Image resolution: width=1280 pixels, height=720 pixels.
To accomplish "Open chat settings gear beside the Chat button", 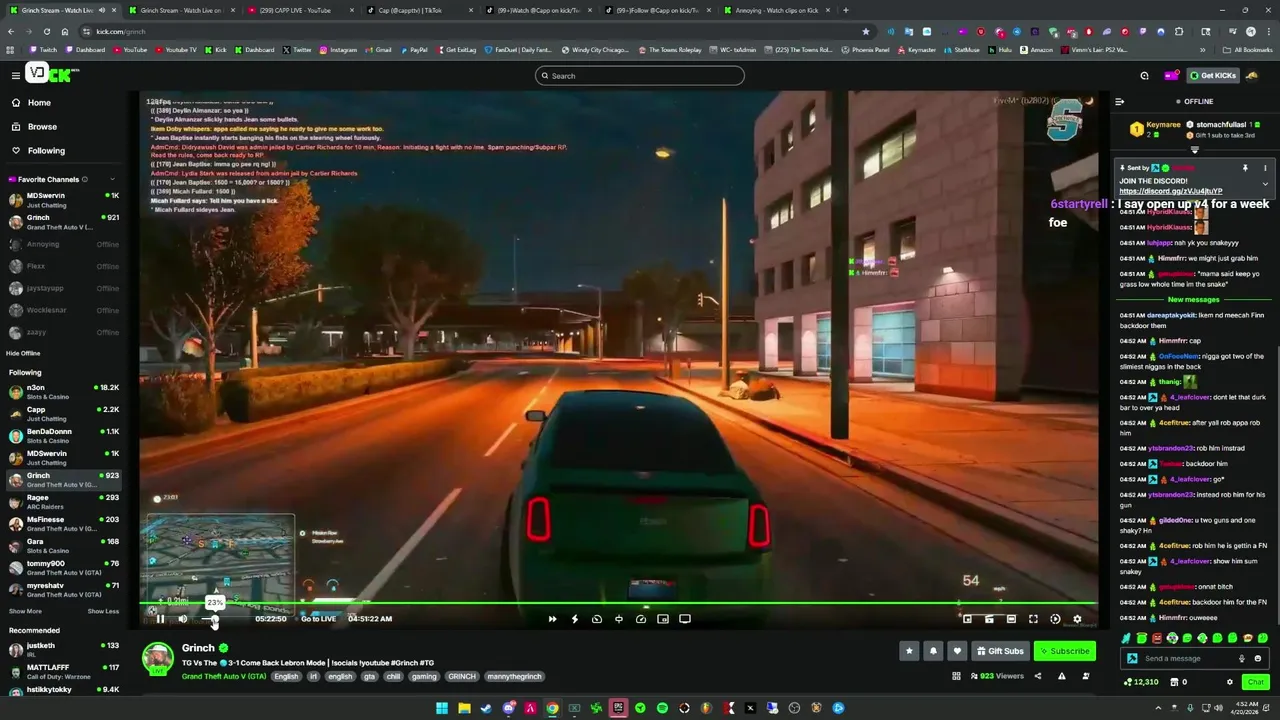I will pos(1230,682).
